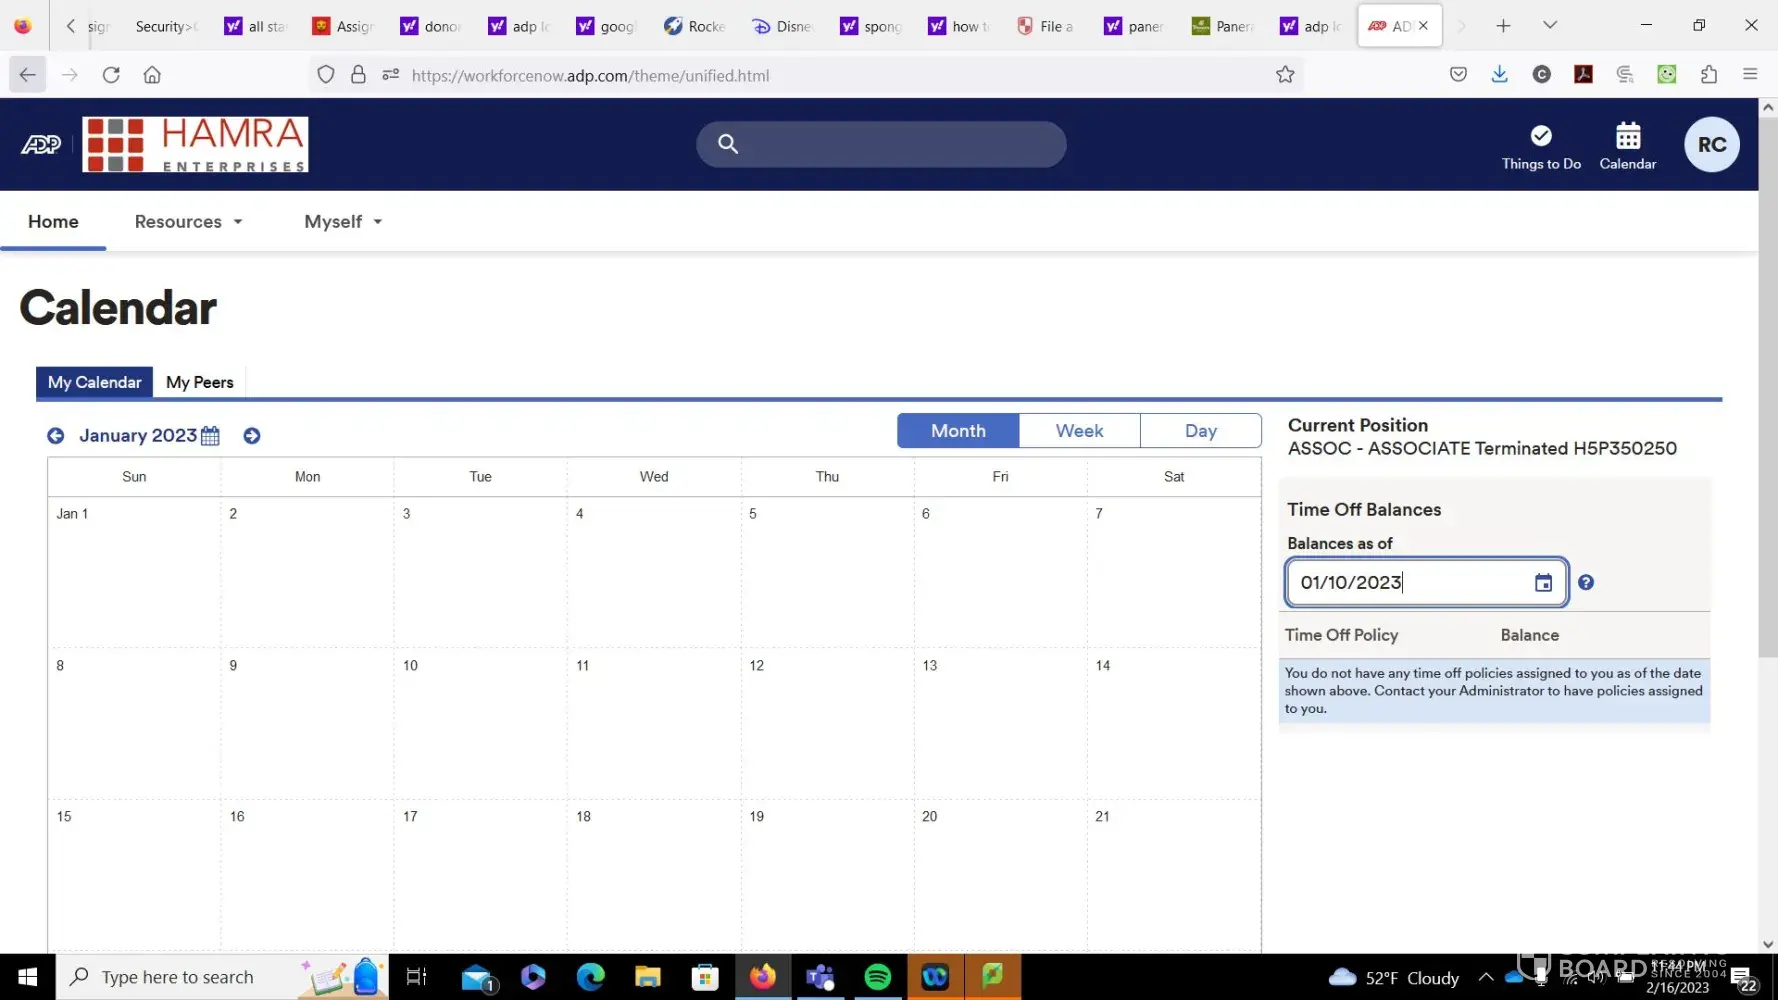This screenshot has width=1778, height=1000.
Task: Open Things to Do checklist
Action: pos(1540,146)
